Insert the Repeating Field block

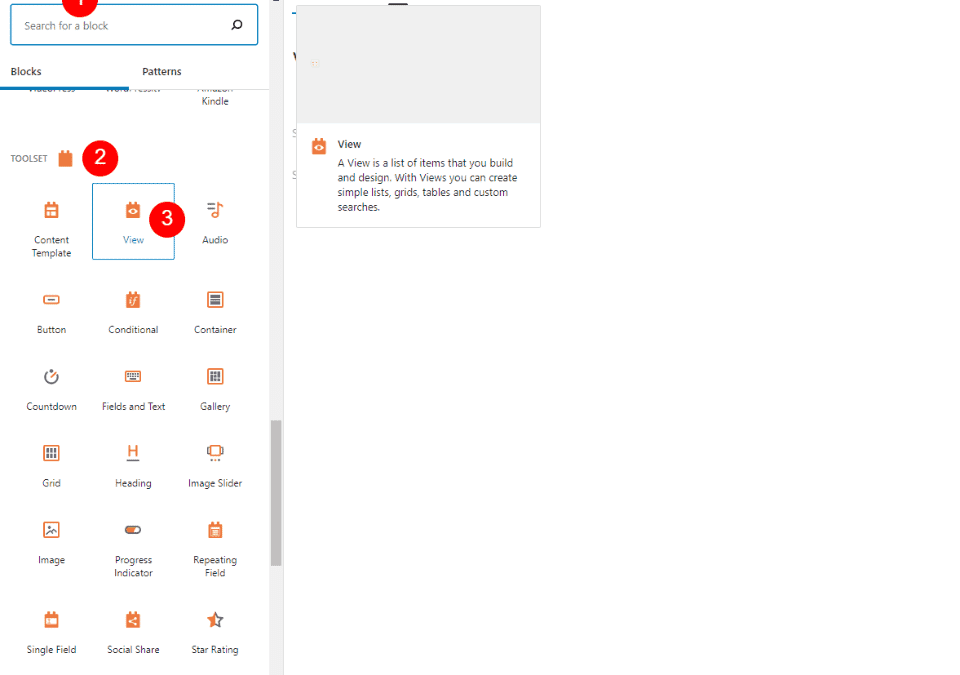[215, 549]
